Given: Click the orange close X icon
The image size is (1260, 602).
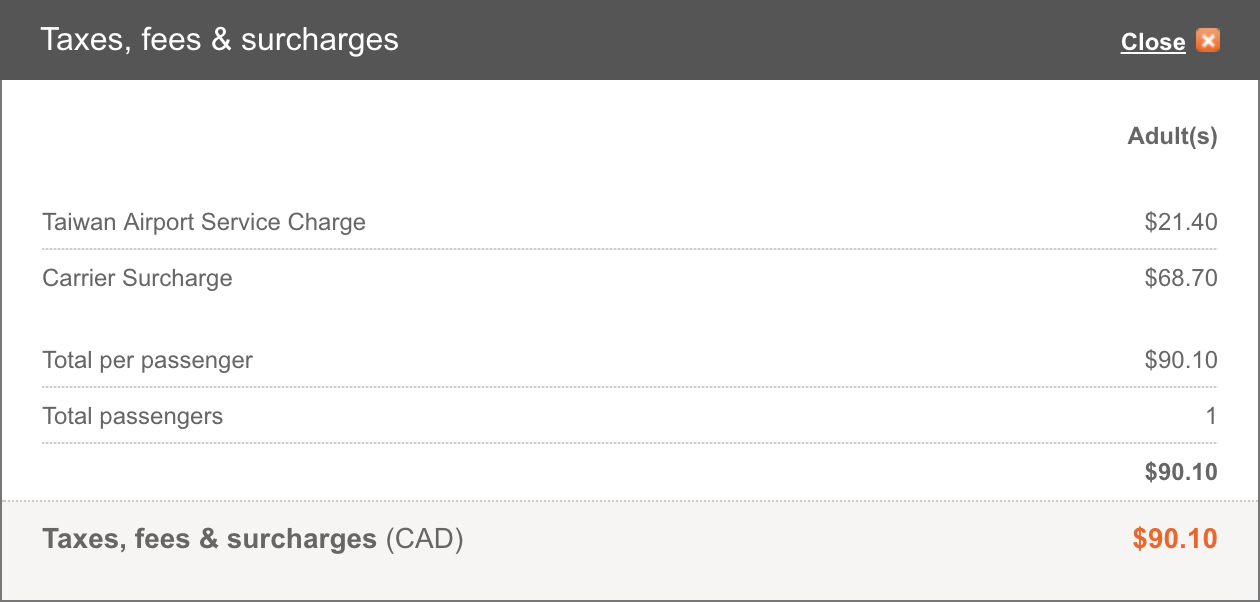Looking at the screenshot, I should (1208, 41).
